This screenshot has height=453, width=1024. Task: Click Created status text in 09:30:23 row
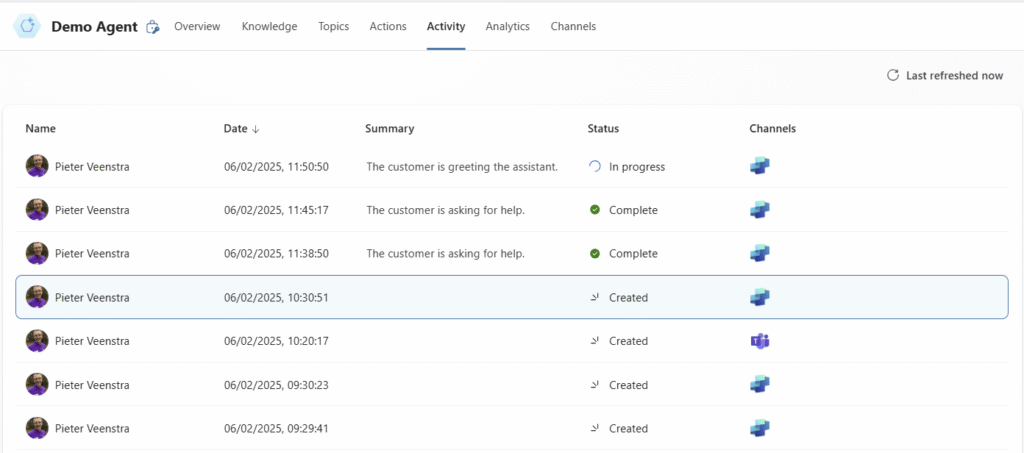[x=628, y=384]
